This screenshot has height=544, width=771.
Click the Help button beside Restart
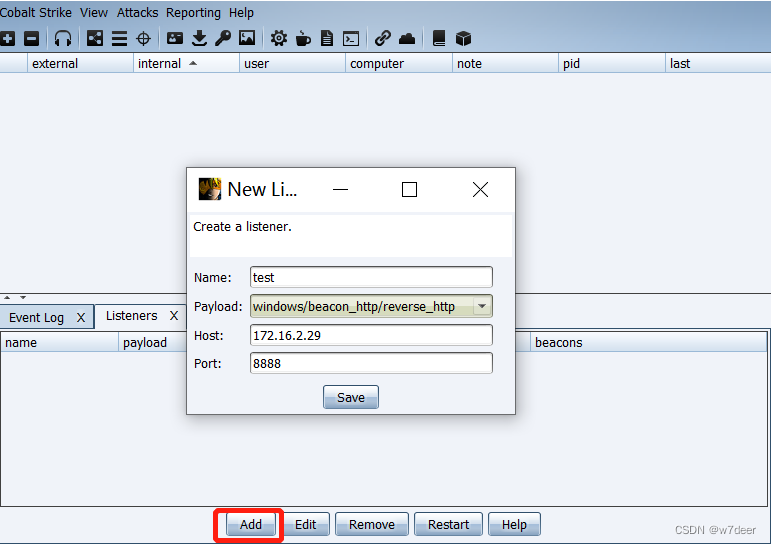(x=514, y=525)
